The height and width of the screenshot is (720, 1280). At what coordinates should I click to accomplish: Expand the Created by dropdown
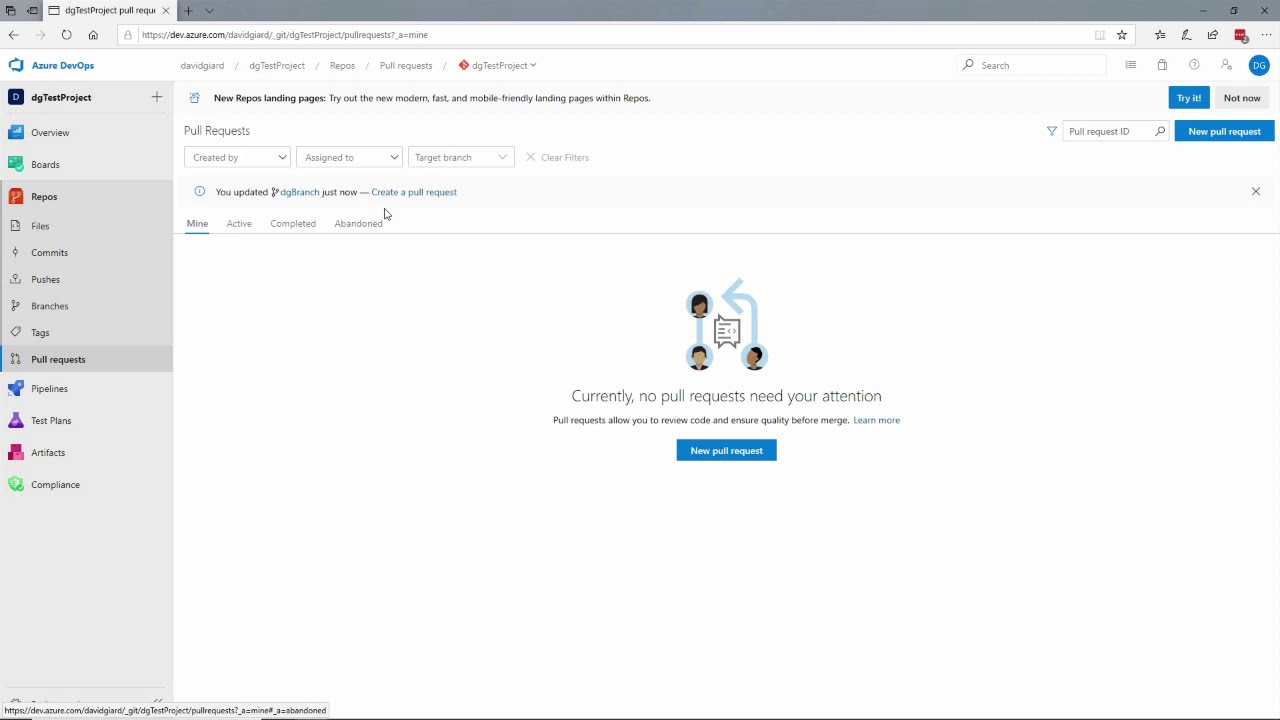(x=237, y=157)
